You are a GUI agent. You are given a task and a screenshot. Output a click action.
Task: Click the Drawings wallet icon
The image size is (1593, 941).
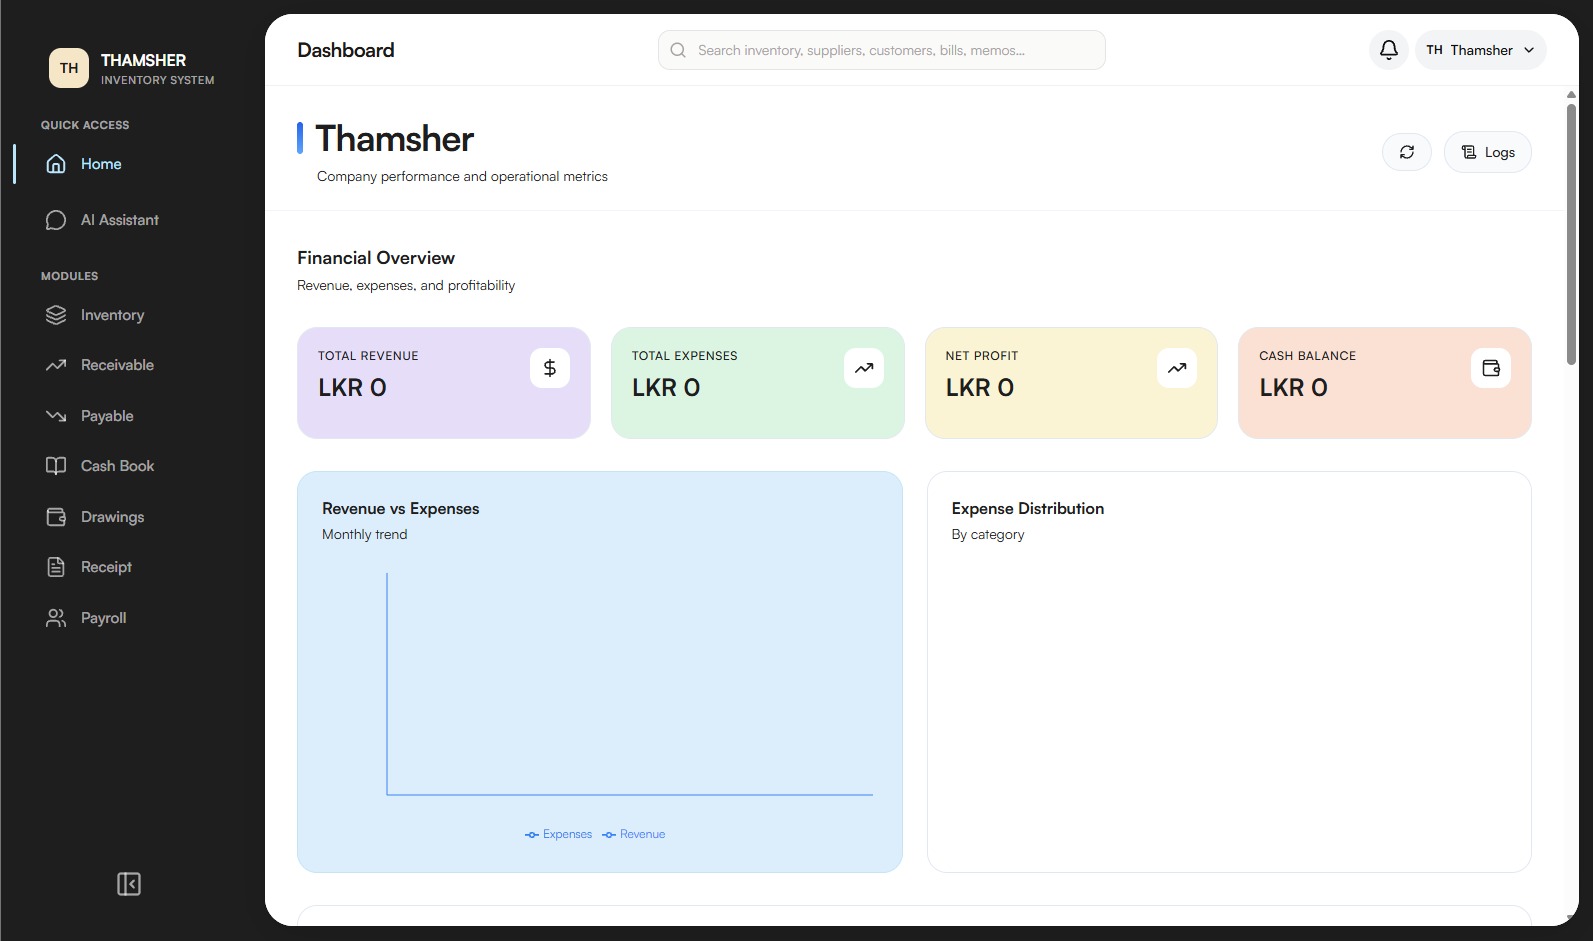(x=56, y=517)
